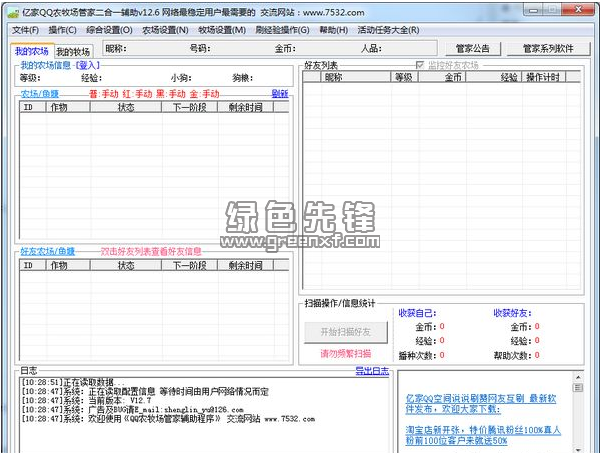Open the 农场设置(N) menu

(165, 30)
